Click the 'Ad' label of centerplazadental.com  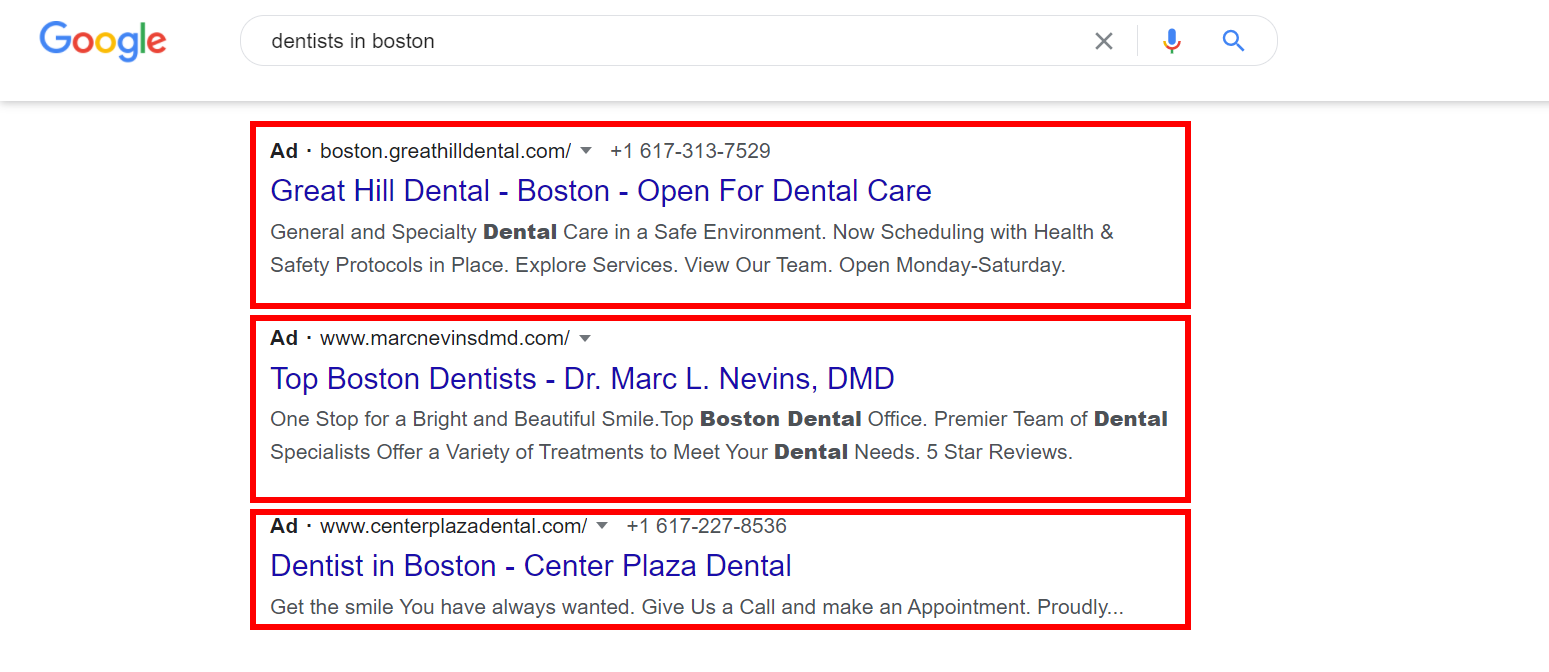click(x=284, y=526)
